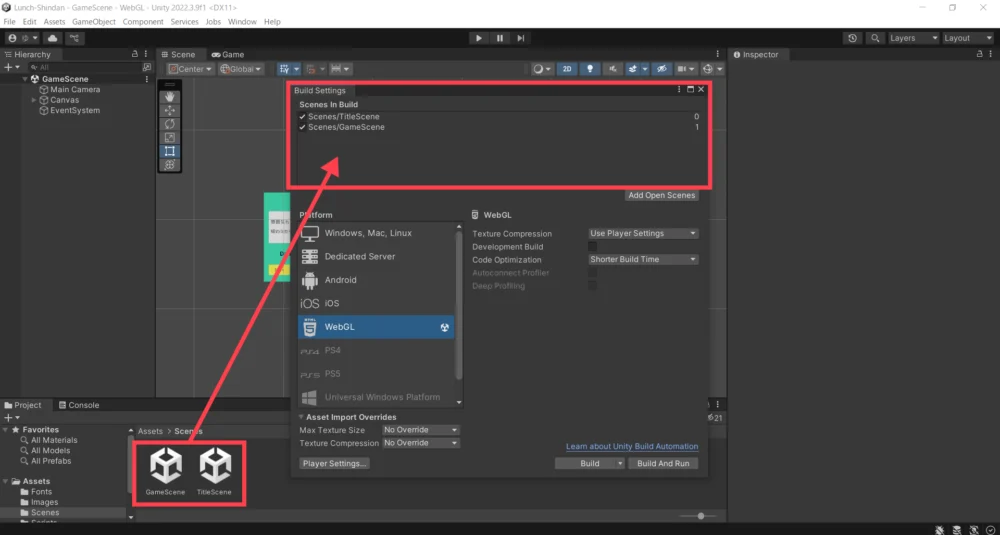Select Dedicated Server platform

tap(376, 256)
